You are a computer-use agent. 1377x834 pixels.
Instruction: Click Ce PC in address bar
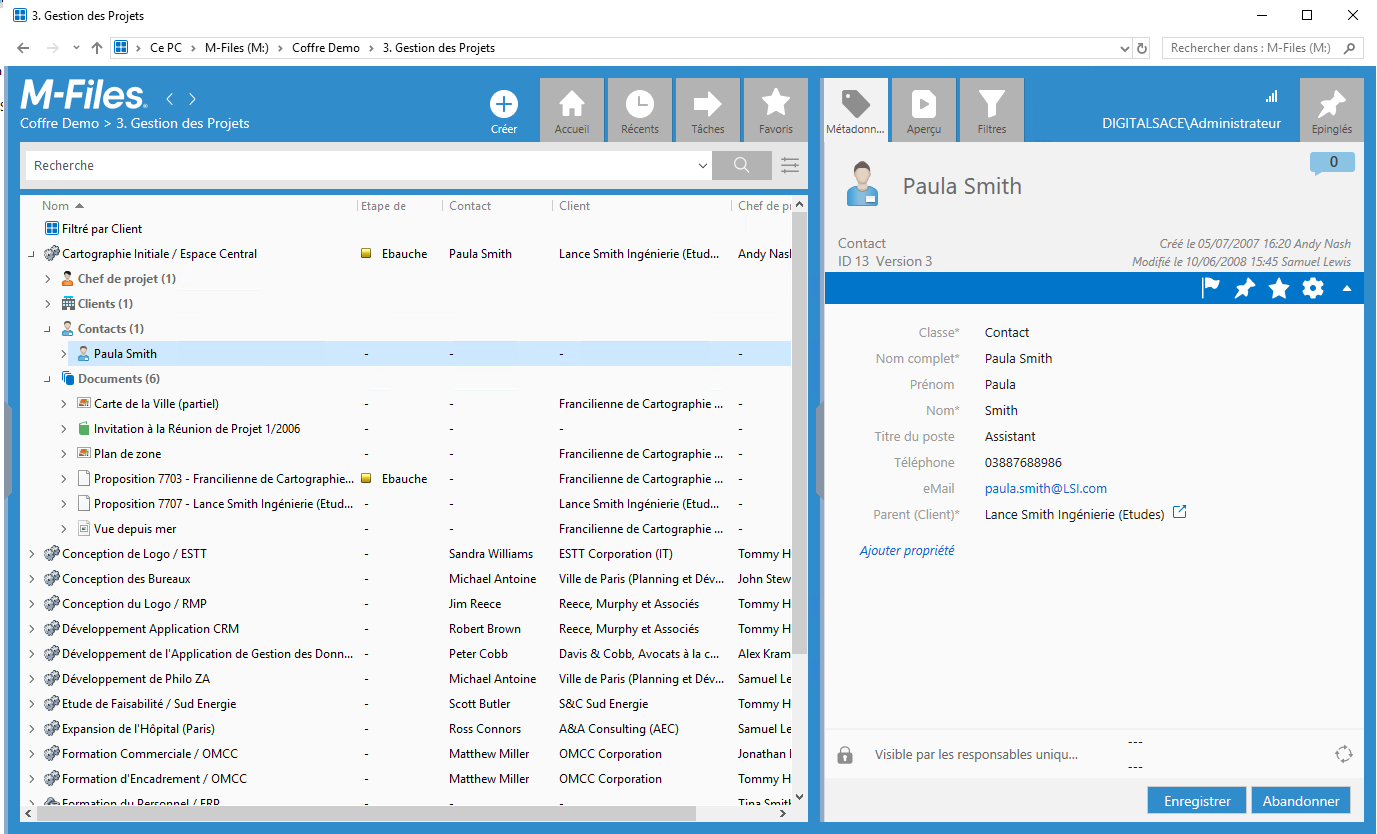click(166, 48)
